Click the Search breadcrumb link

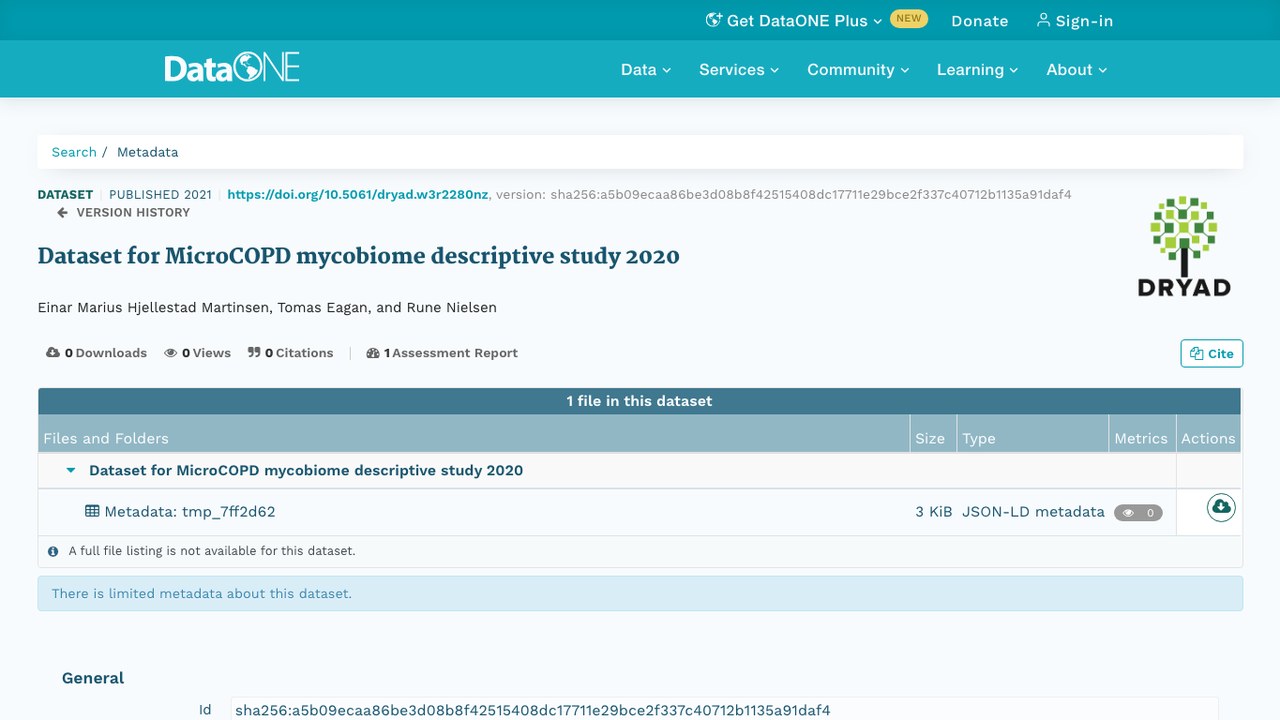pos(74,152)
